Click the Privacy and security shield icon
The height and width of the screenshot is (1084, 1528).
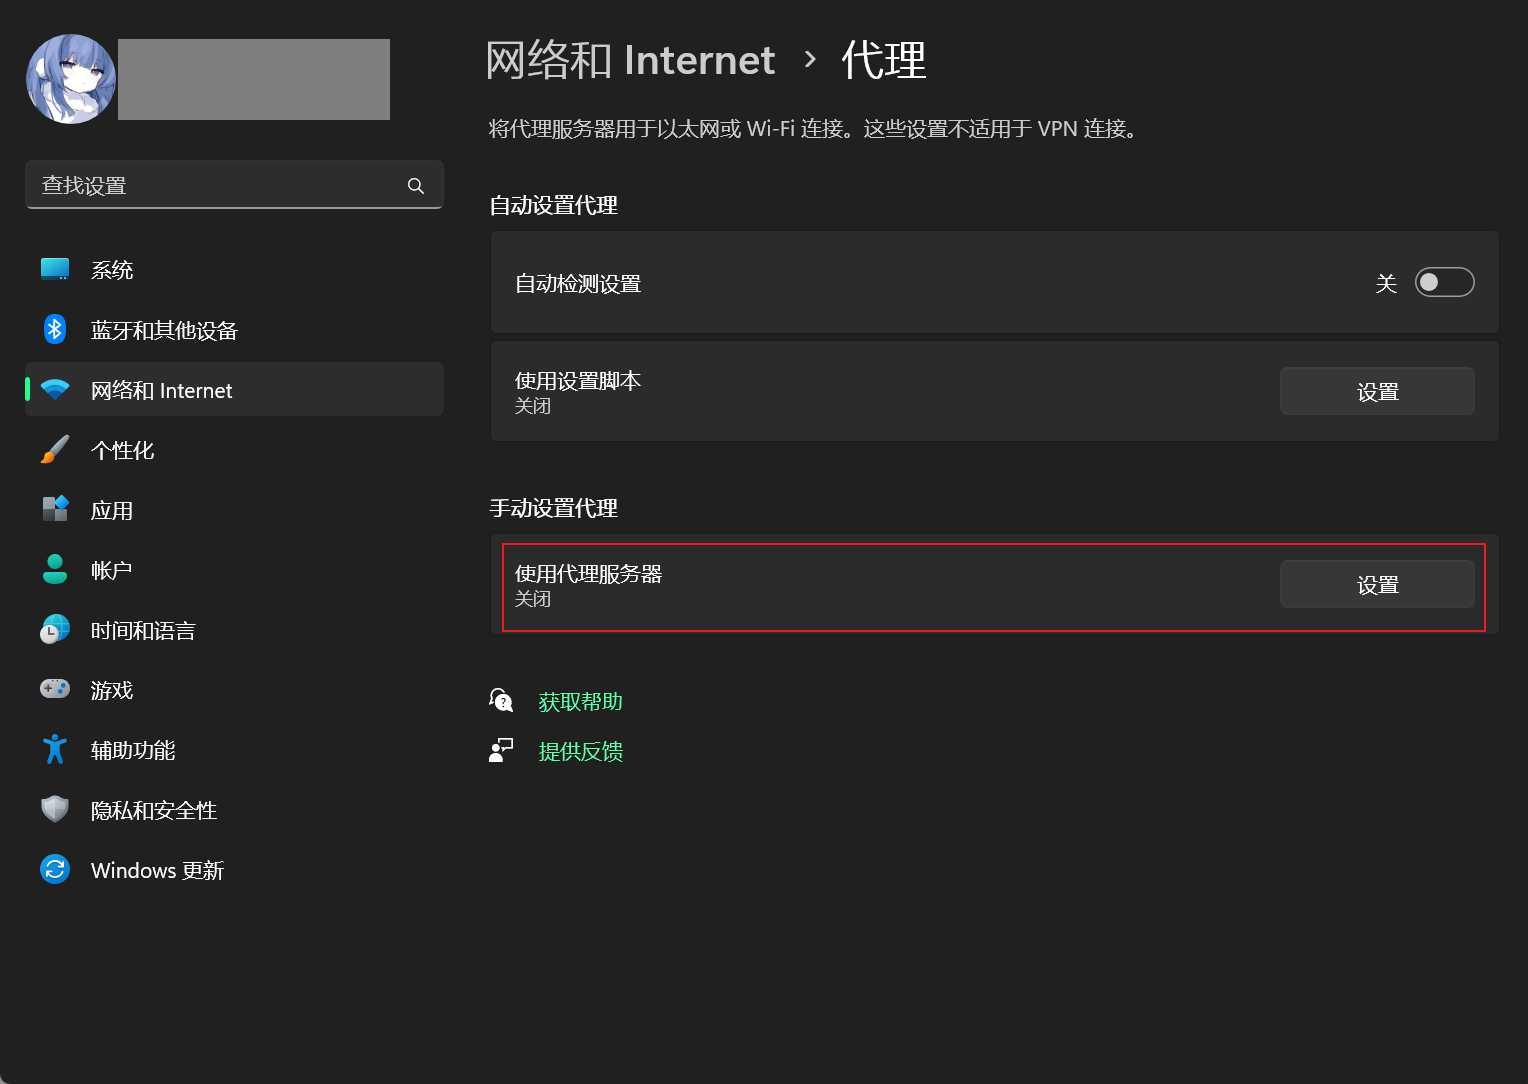pos(55,810)
